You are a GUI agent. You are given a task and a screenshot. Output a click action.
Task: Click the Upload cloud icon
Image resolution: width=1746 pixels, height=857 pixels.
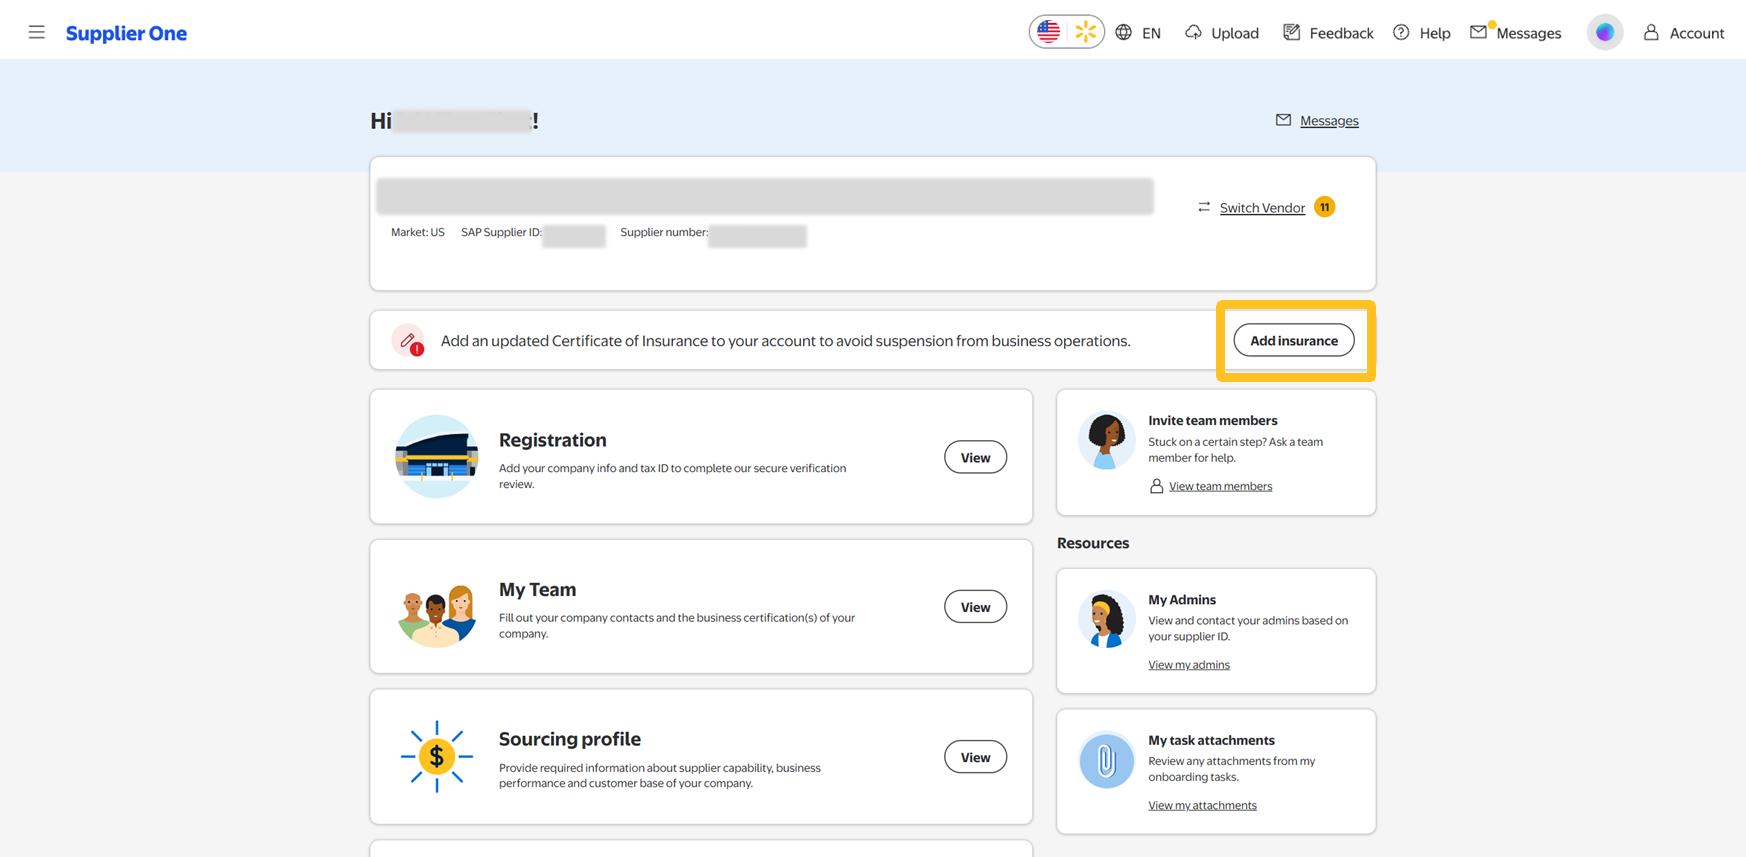[1193, 33]
